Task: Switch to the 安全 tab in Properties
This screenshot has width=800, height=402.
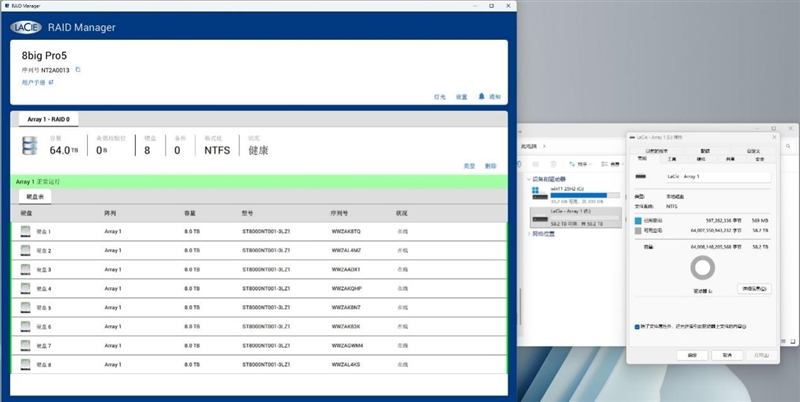Action: pyautogui.click(x=759, y=160)
